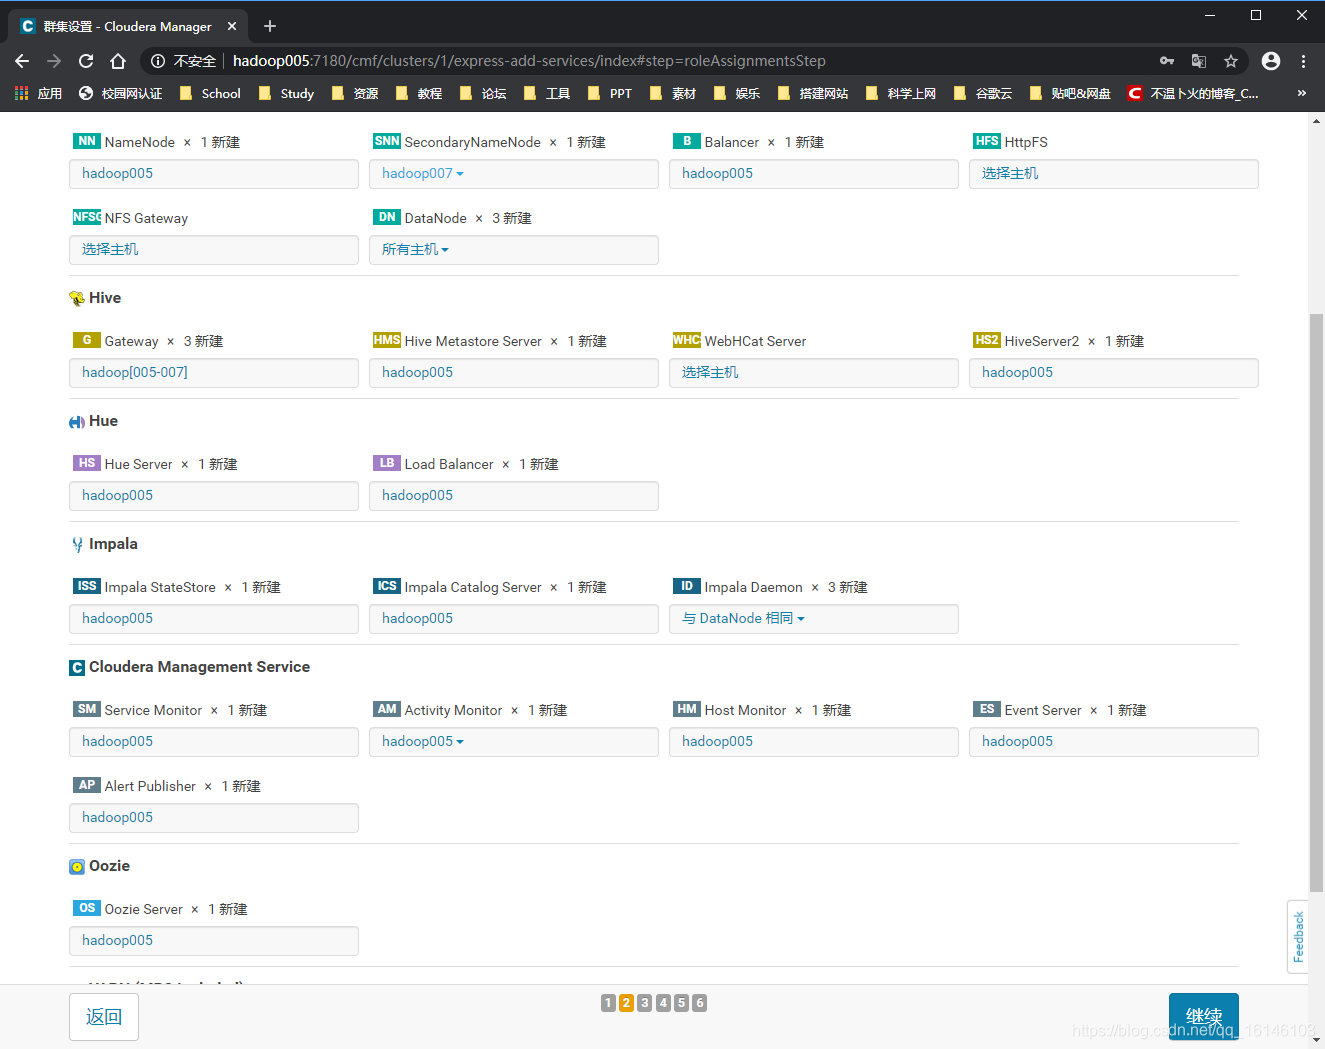Go to wizard step 4
The width and height of the screenshot is (1325, 1049).
click(x=663, y=1003)
